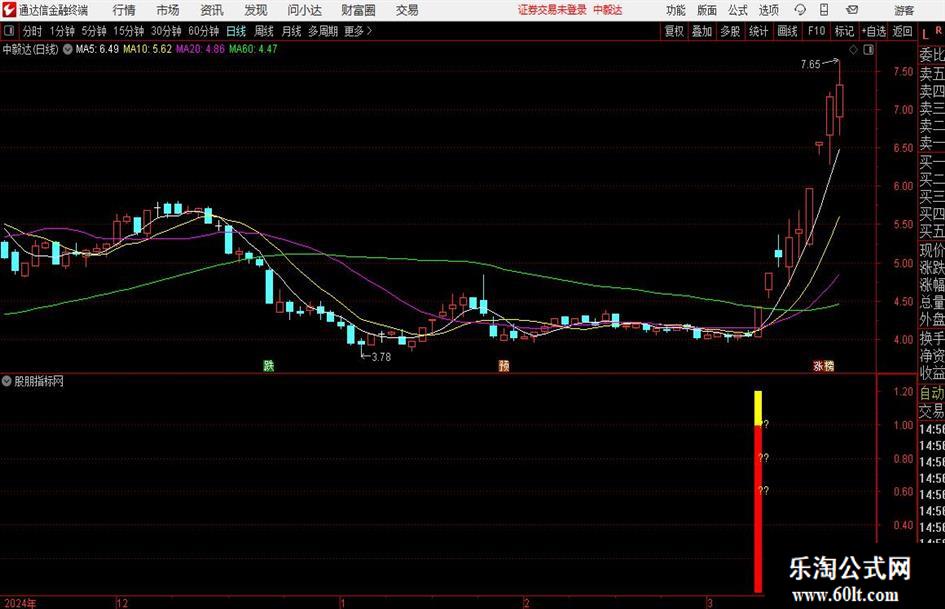Open the 版面 menu
Image resolution: width=945 pixels, height=609 pixels.
click(707, 10)
